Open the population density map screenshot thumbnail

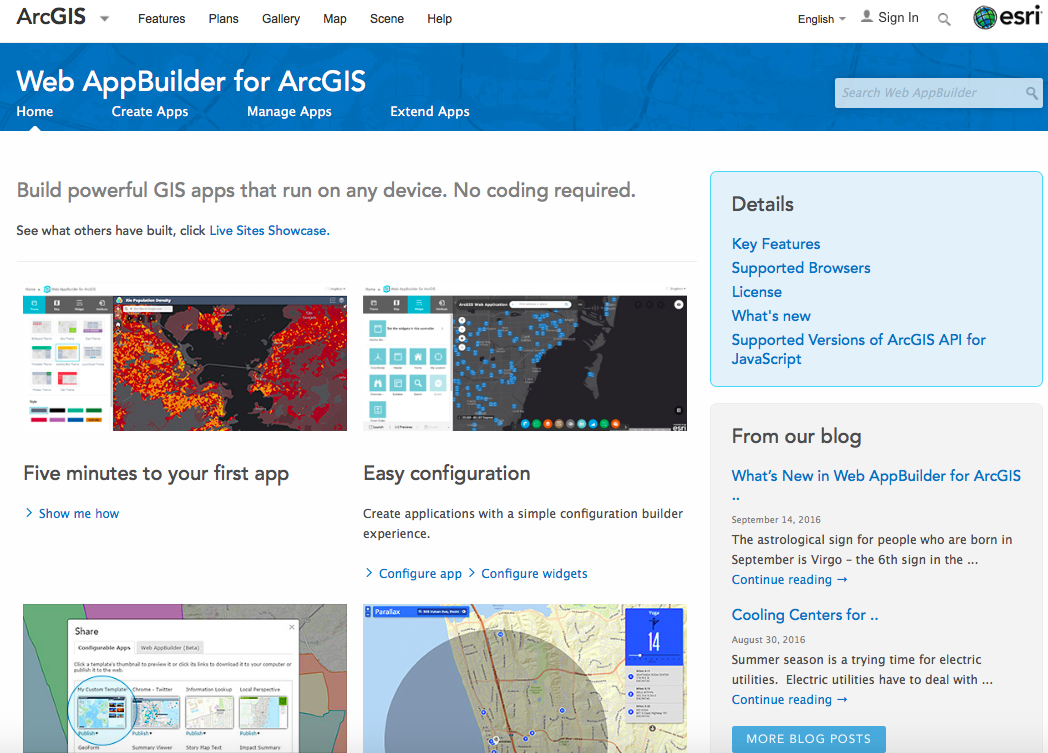(185, 358)
